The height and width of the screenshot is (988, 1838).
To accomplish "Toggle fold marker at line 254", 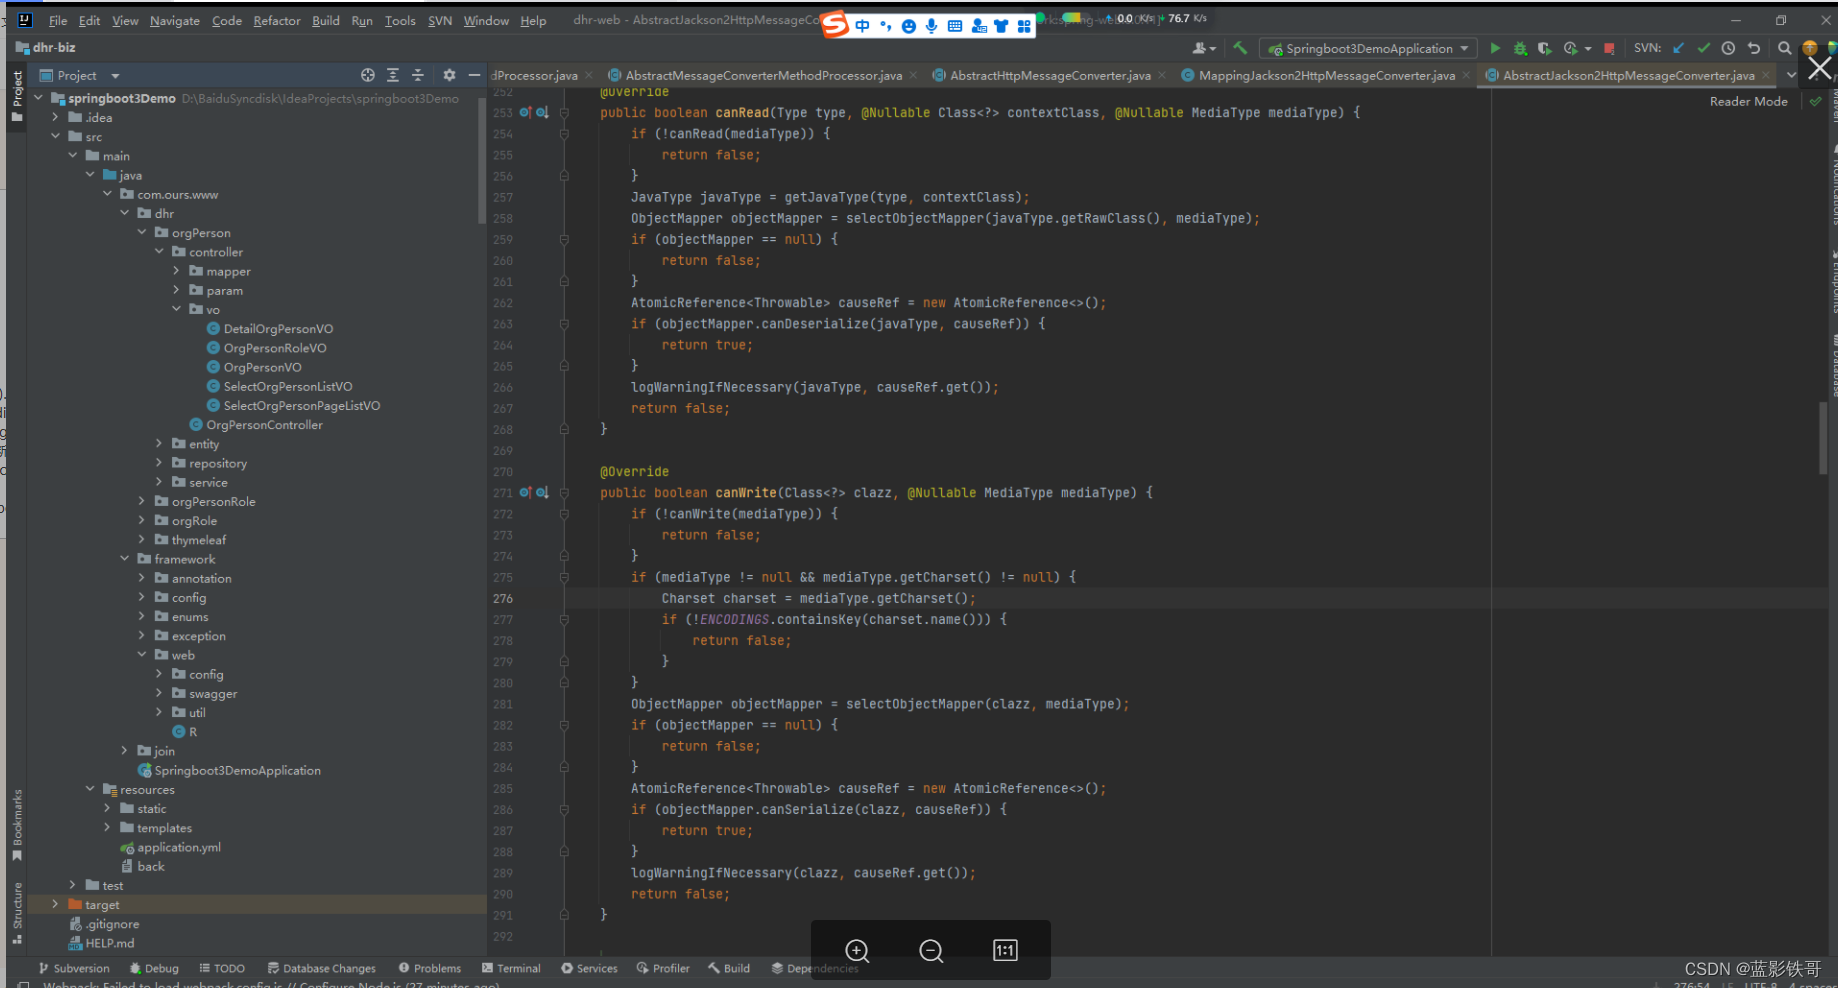I will (x=564, y=133).
